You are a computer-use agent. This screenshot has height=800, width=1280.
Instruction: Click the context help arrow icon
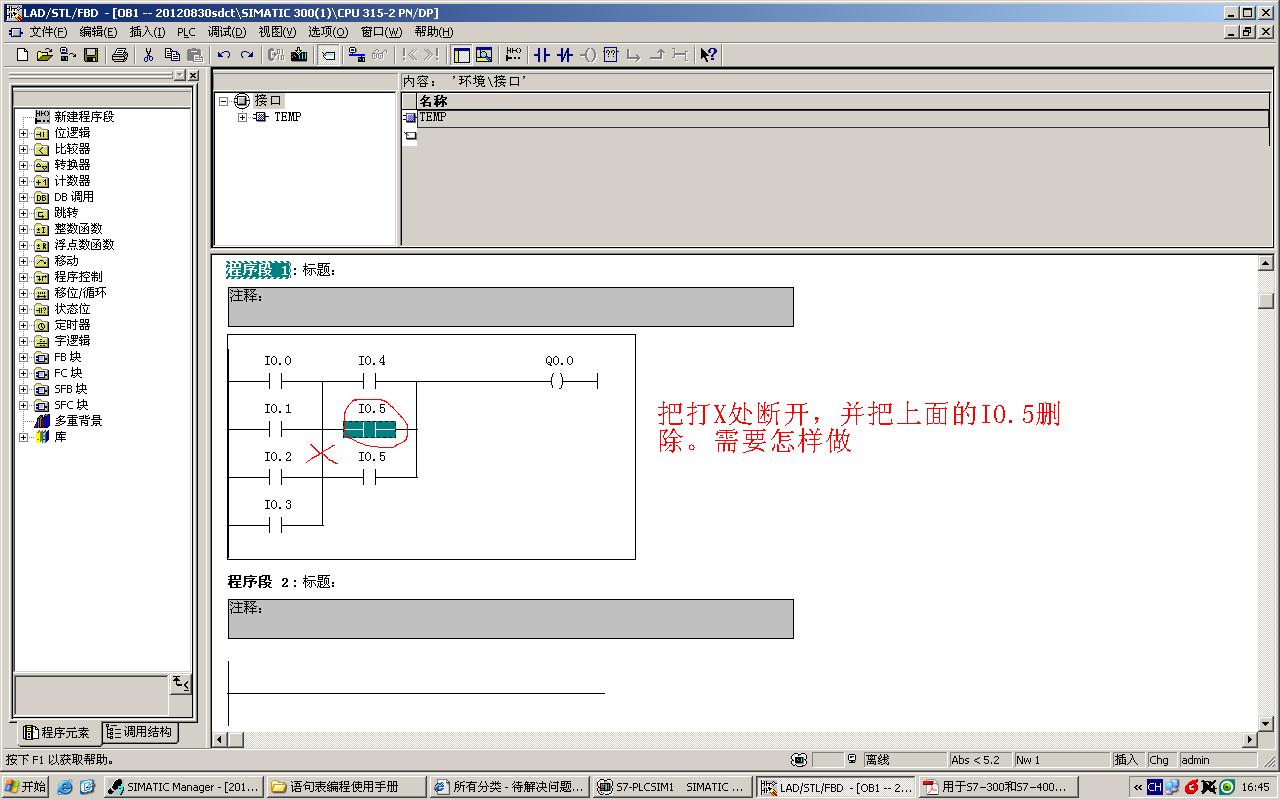708,55
